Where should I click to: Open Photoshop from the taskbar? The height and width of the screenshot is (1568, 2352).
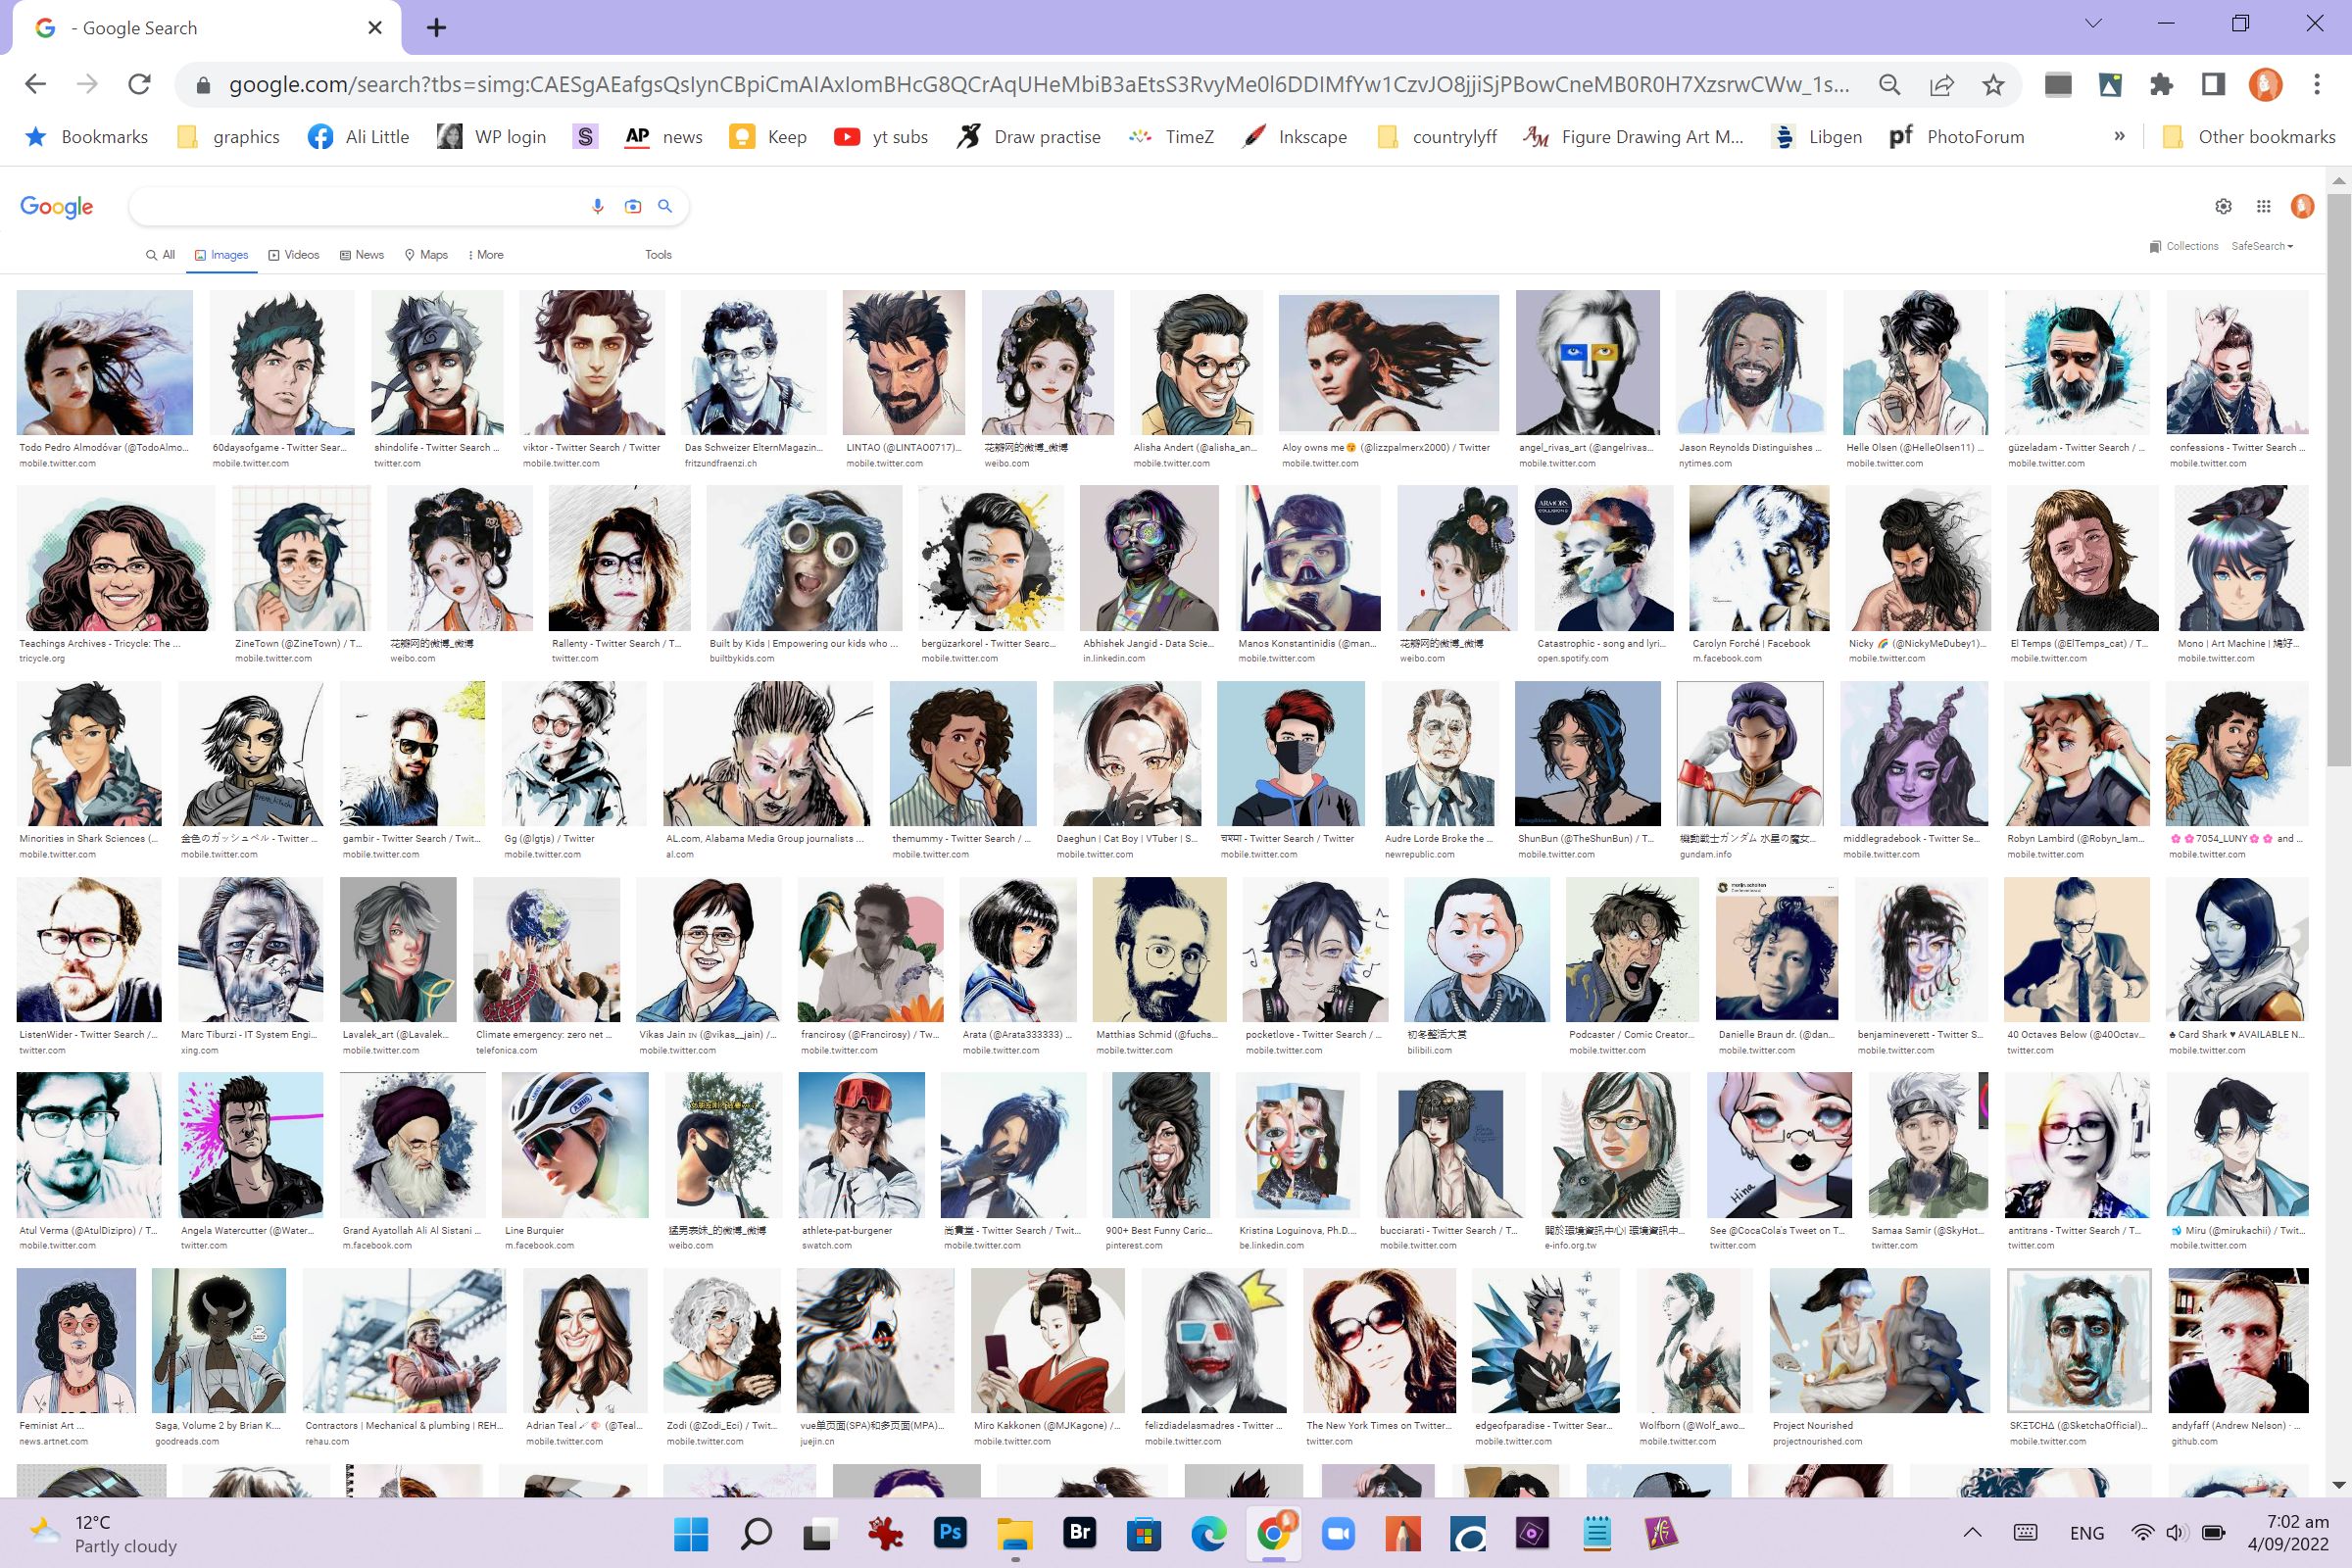[x=950, y=1532]
